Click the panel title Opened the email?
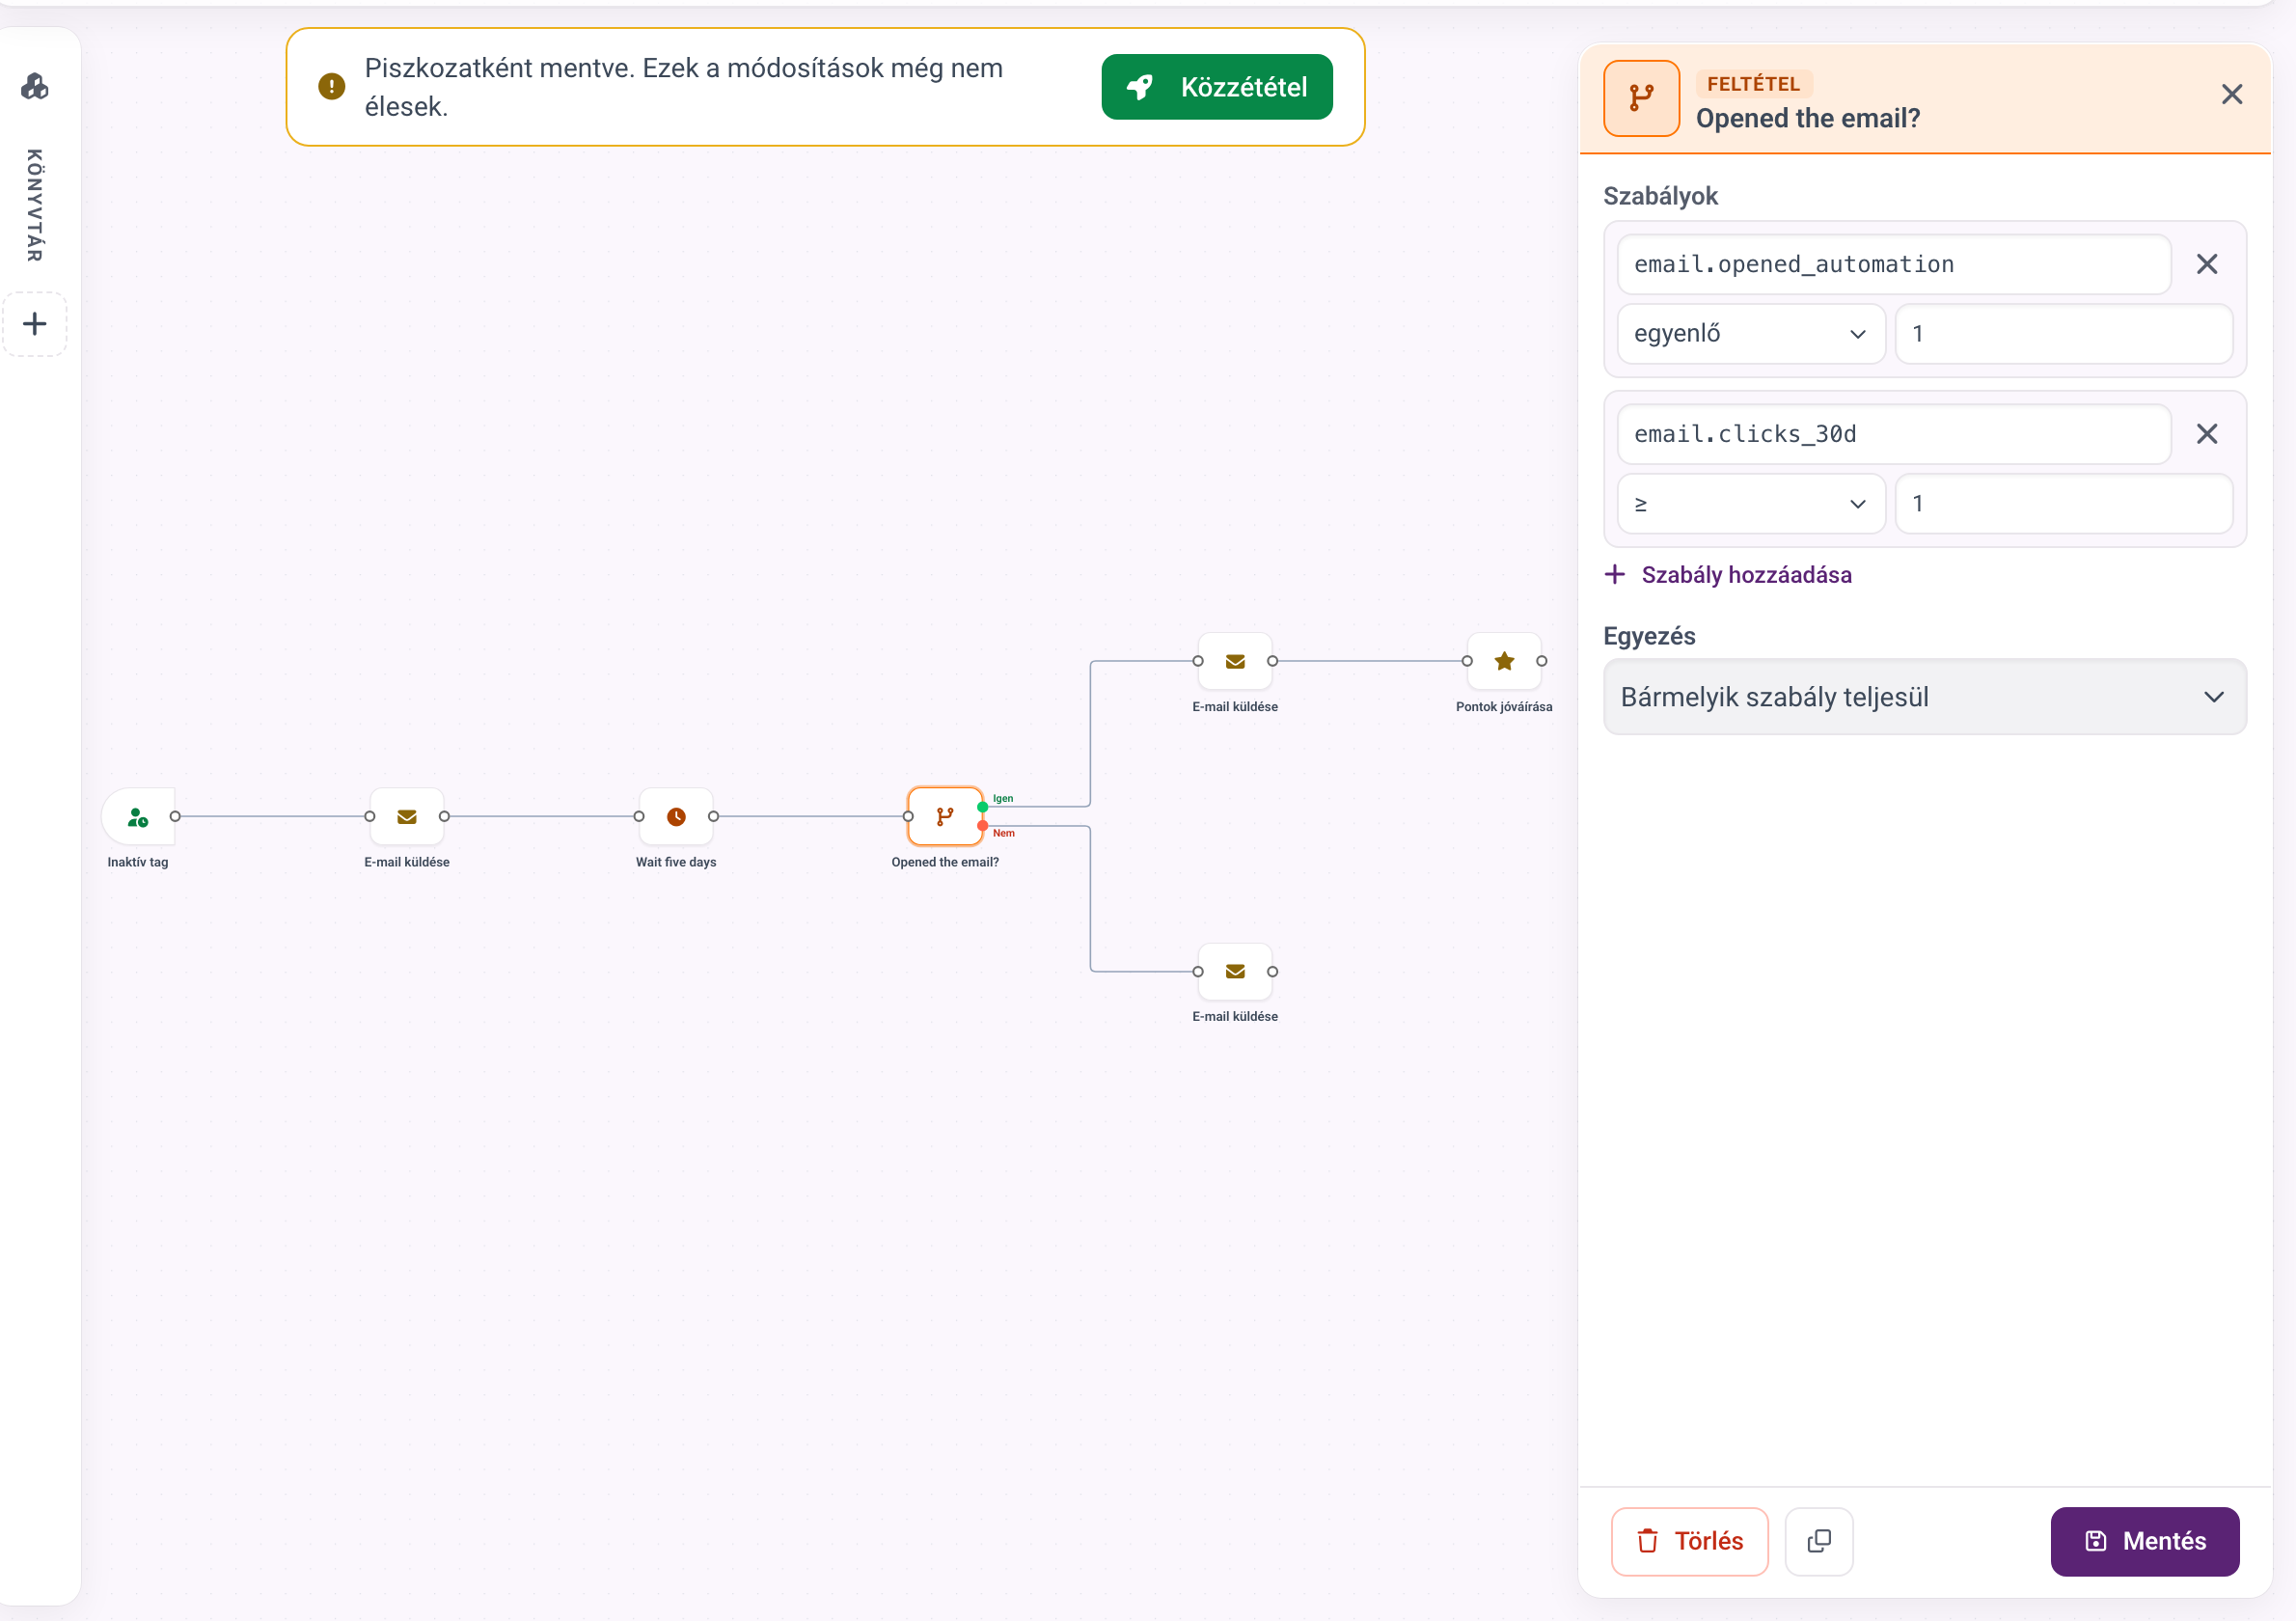The height and width of the screenshot is (1621, 2296). [1808, 118]
